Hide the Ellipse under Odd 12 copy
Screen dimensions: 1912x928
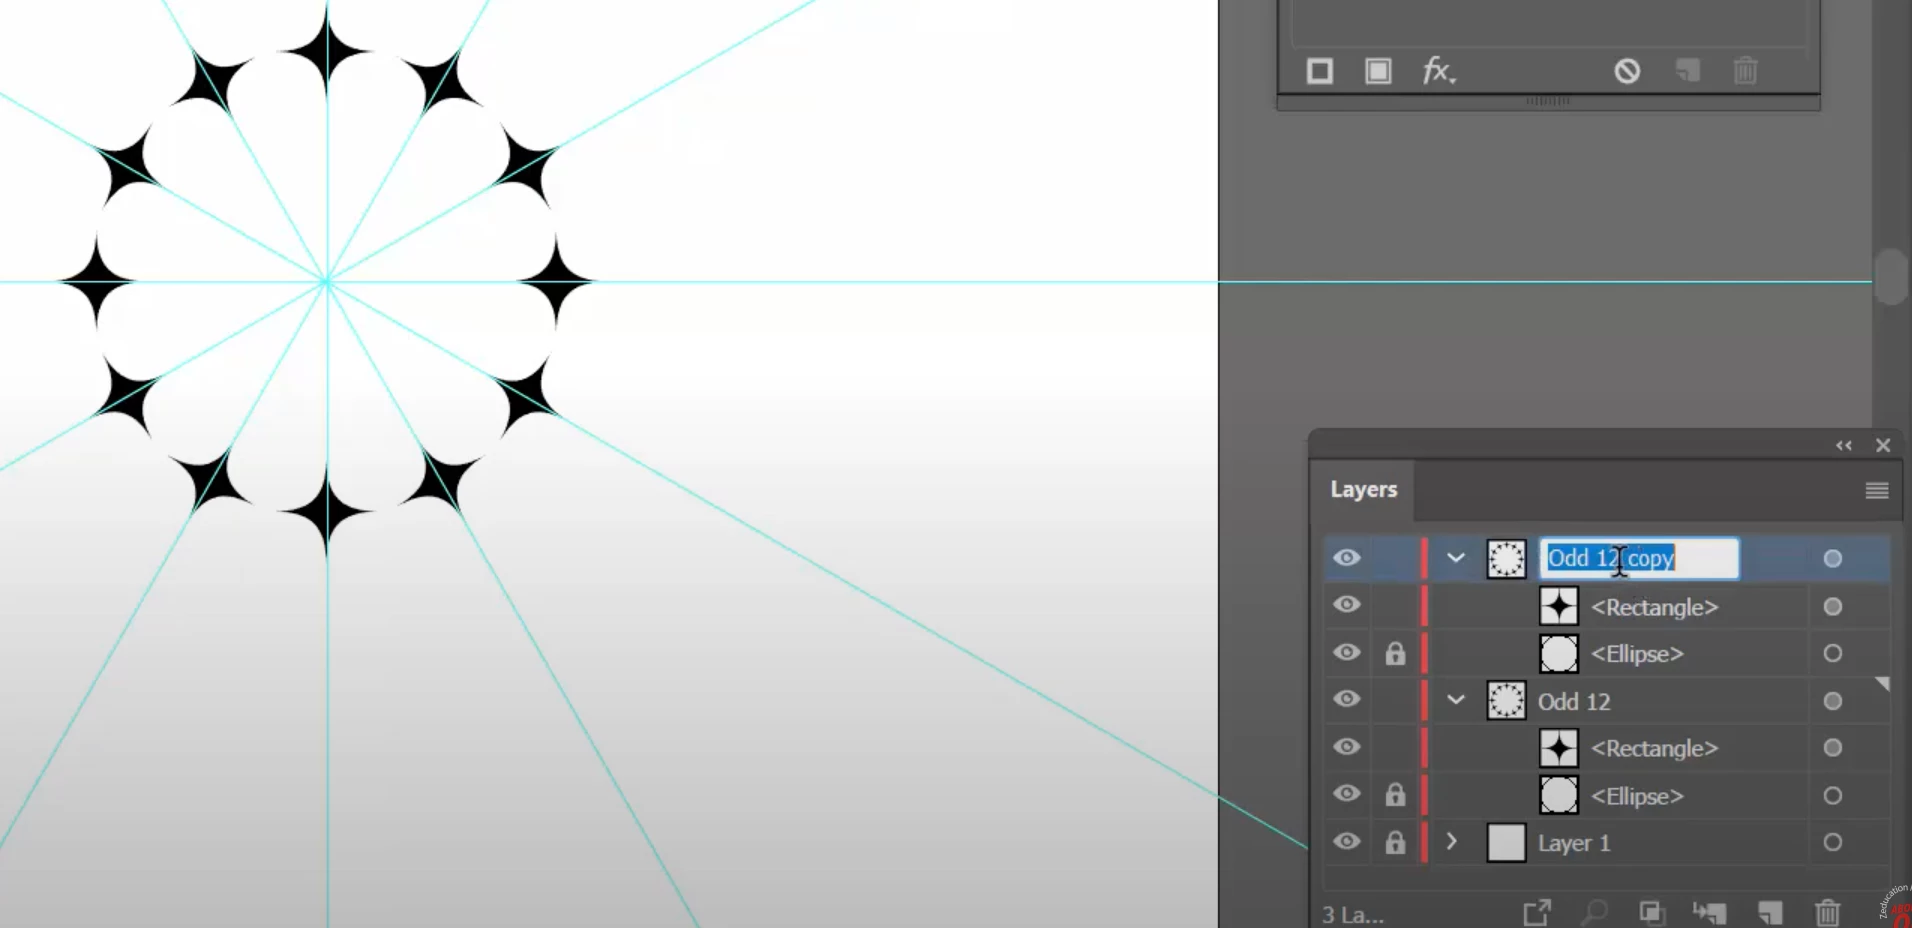click(1347, 652)
